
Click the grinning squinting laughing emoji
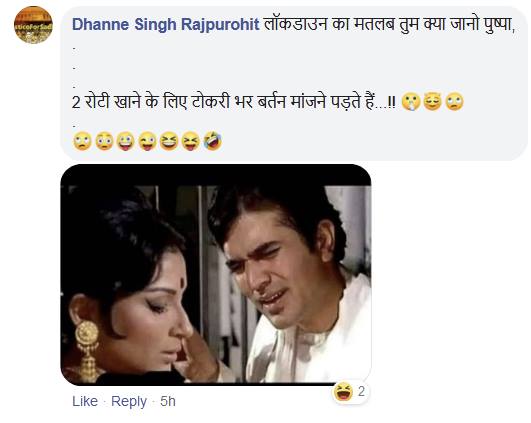(x=169, y=141)
